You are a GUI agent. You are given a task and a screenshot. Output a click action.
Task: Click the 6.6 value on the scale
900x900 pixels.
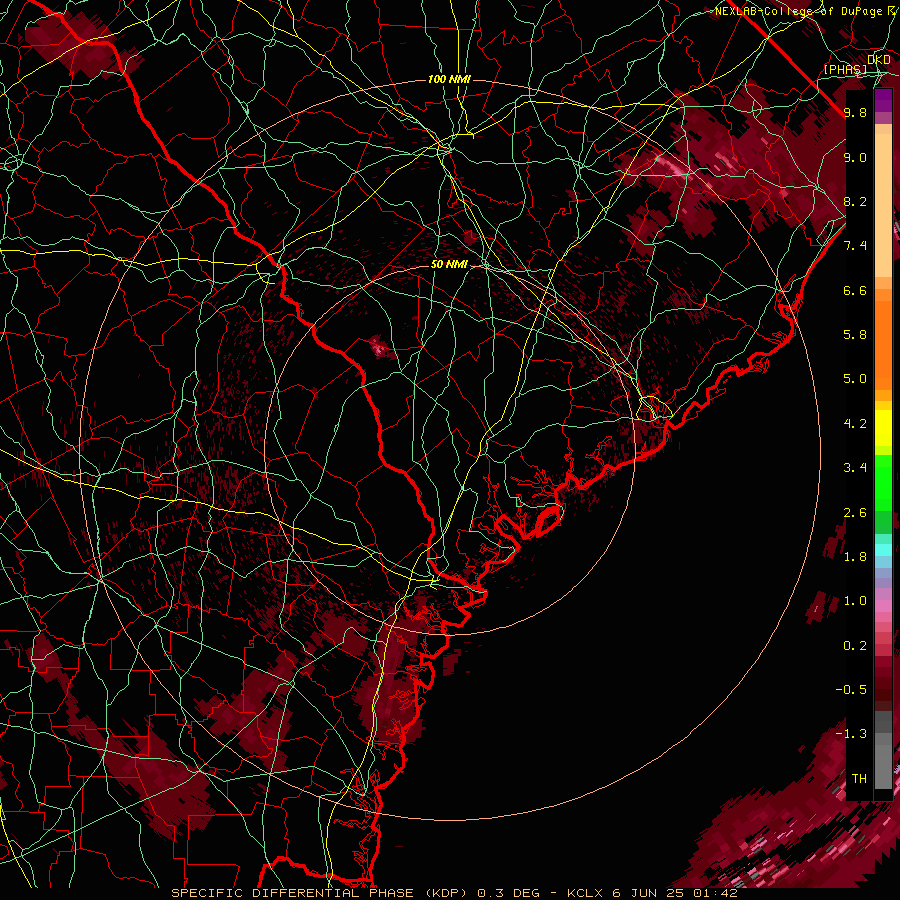click(855, 290)
